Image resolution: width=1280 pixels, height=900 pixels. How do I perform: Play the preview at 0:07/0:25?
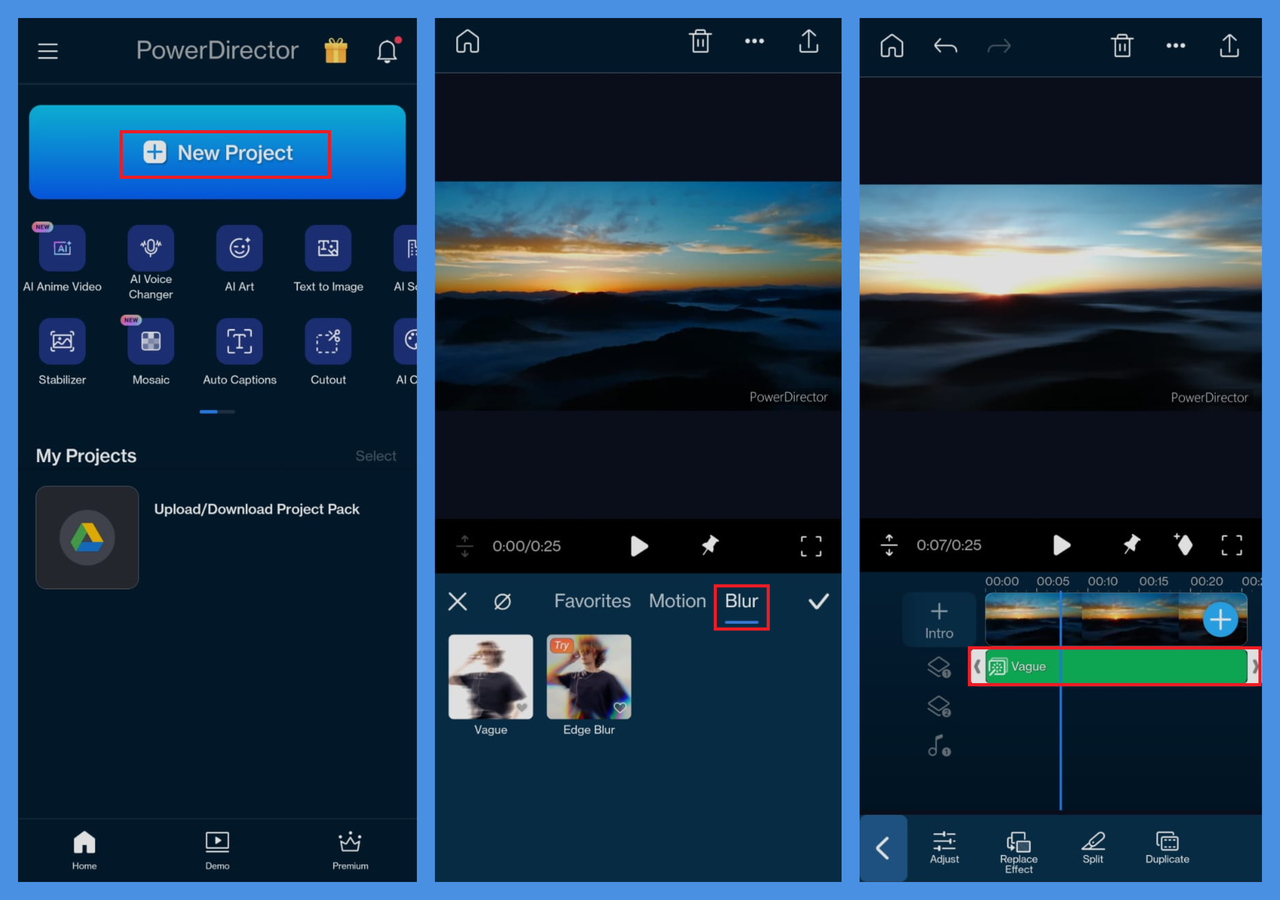pyautogui.click(x=1062, y=545)
